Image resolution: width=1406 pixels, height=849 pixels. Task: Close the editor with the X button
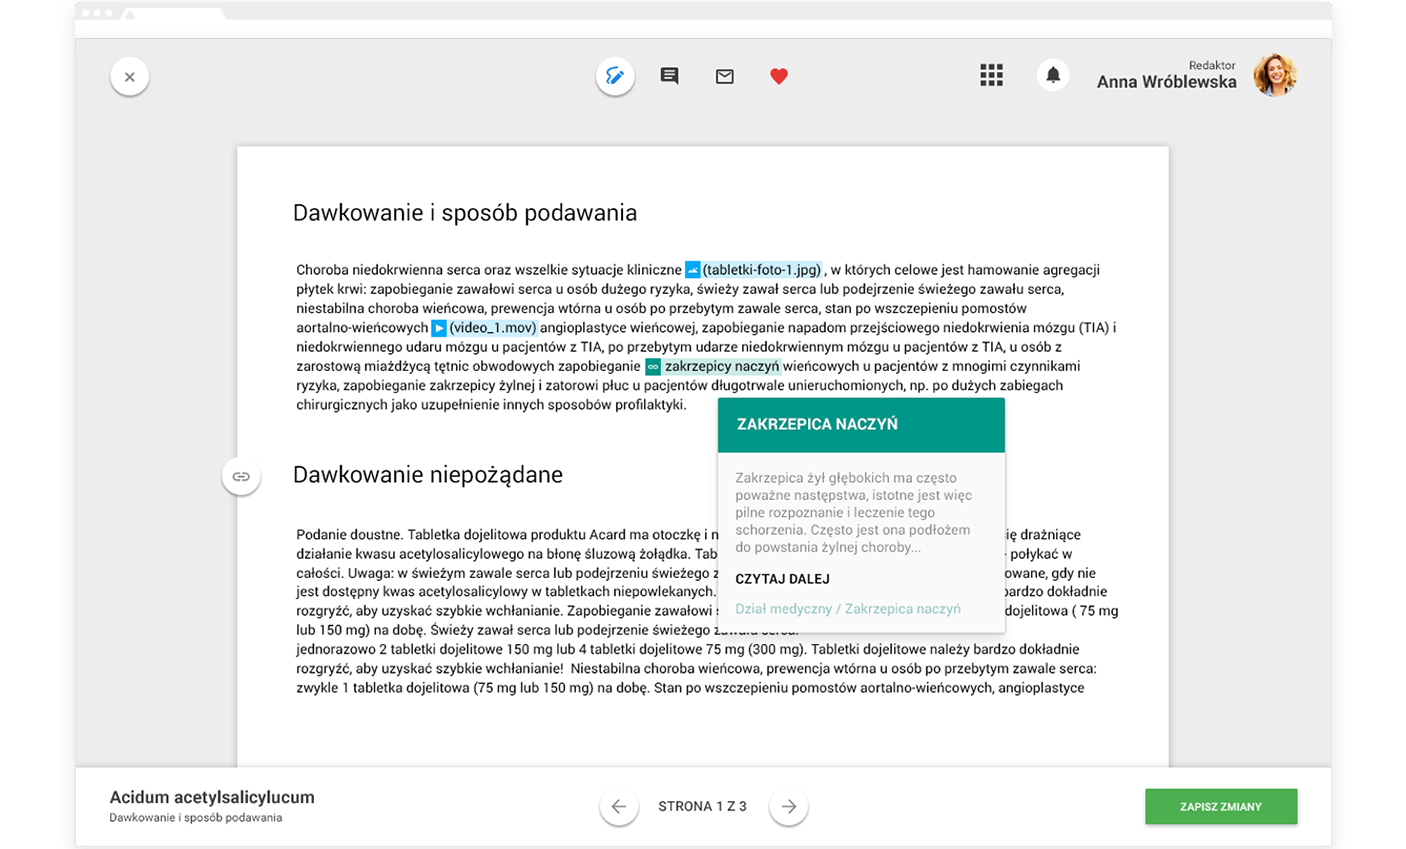pyautogui.click(x=129, y=77)
